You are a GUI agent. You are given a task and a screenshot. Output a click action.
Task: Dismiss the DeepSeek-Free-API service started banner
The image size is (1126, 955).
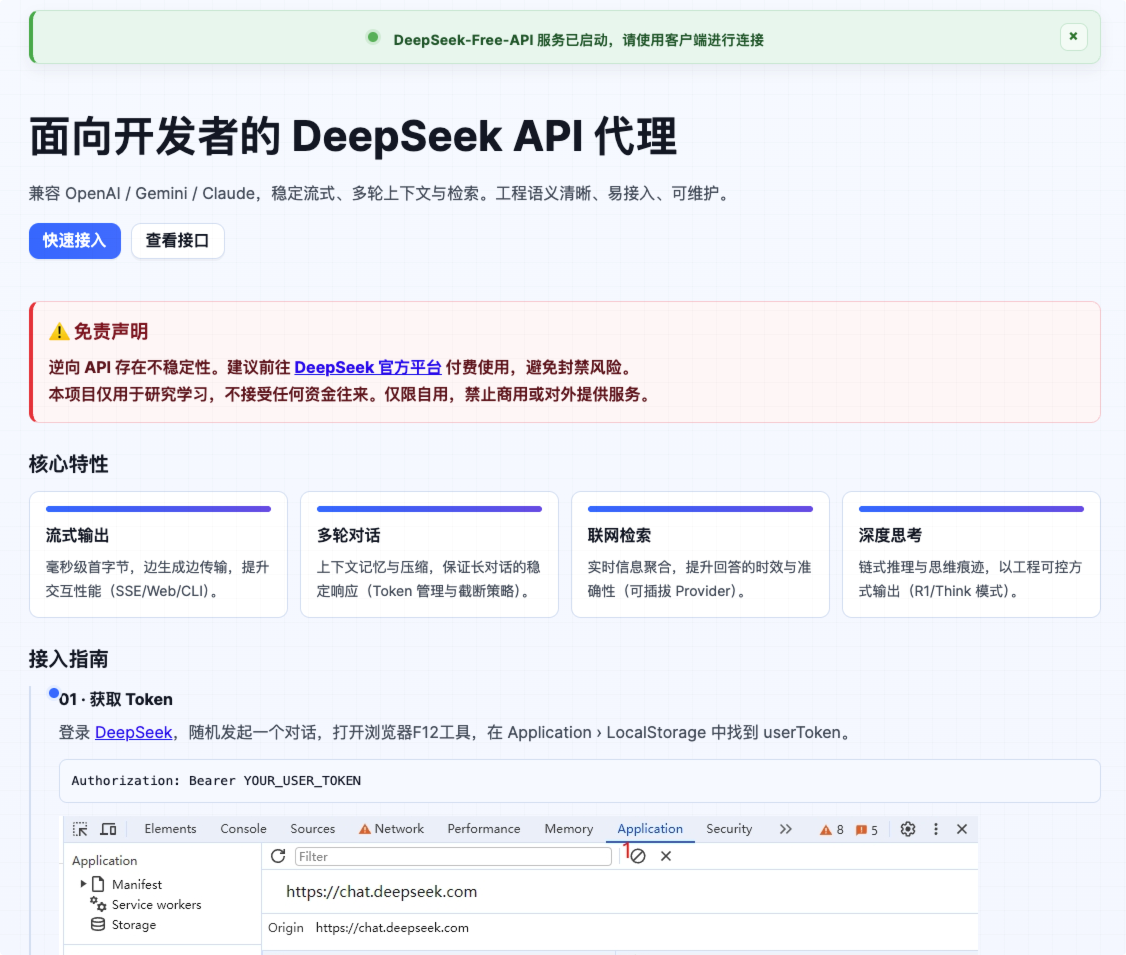coord(1073,37)
